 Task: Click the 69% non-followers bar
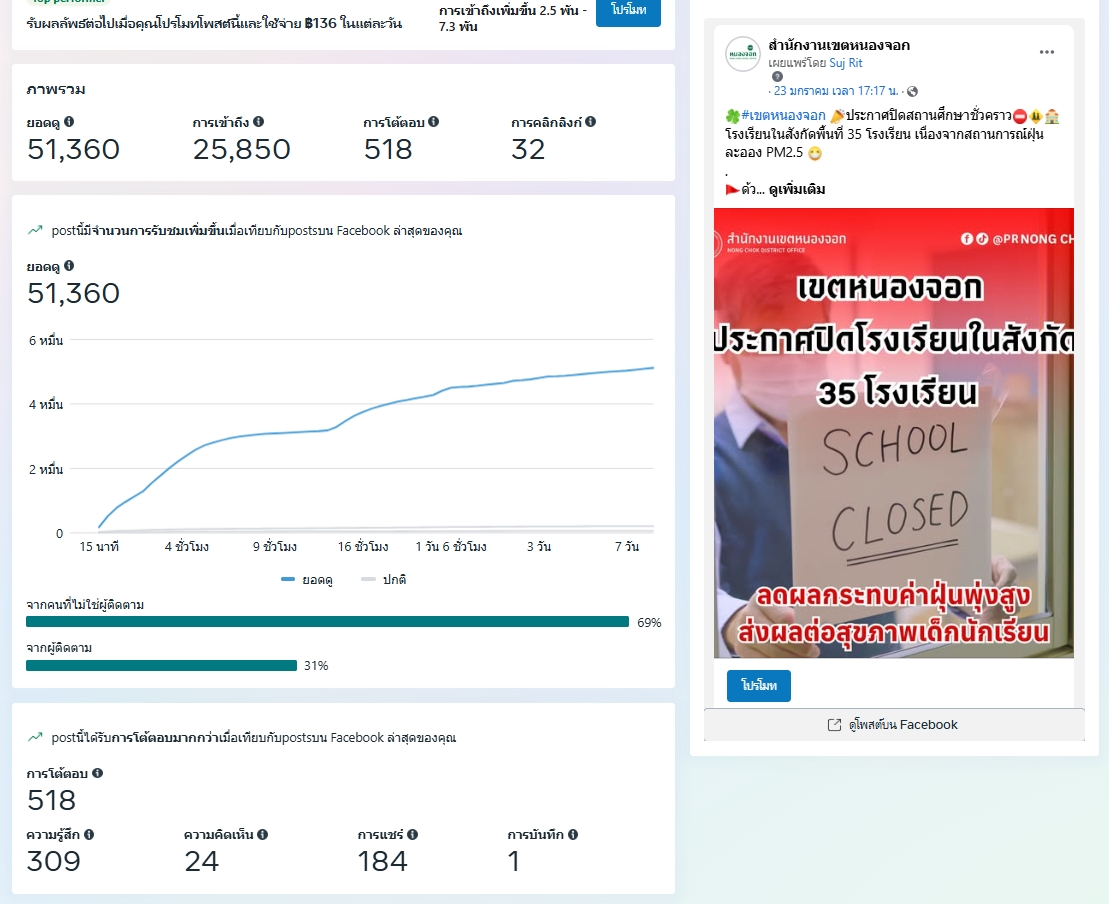pyautogui.click(x=327, y=622)
